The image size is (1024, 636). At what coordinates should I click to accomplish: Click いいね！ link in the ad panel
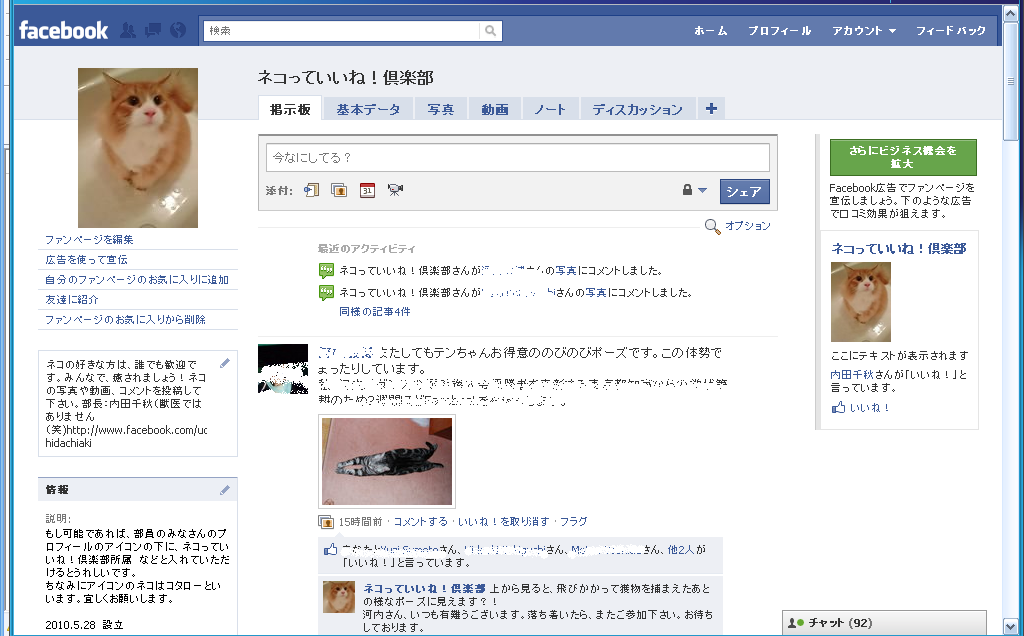(x=869, y=407)
